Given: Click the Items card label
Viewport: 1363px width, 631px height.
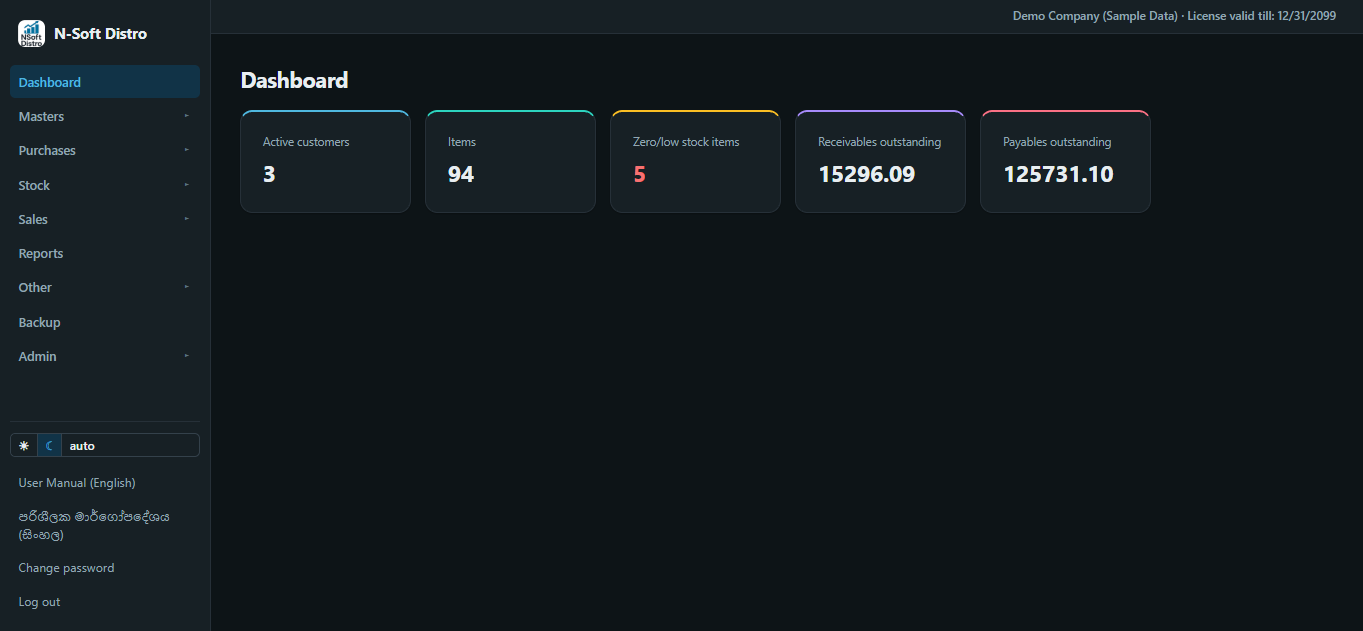Looking at the screenshot, I should [462, 142].
